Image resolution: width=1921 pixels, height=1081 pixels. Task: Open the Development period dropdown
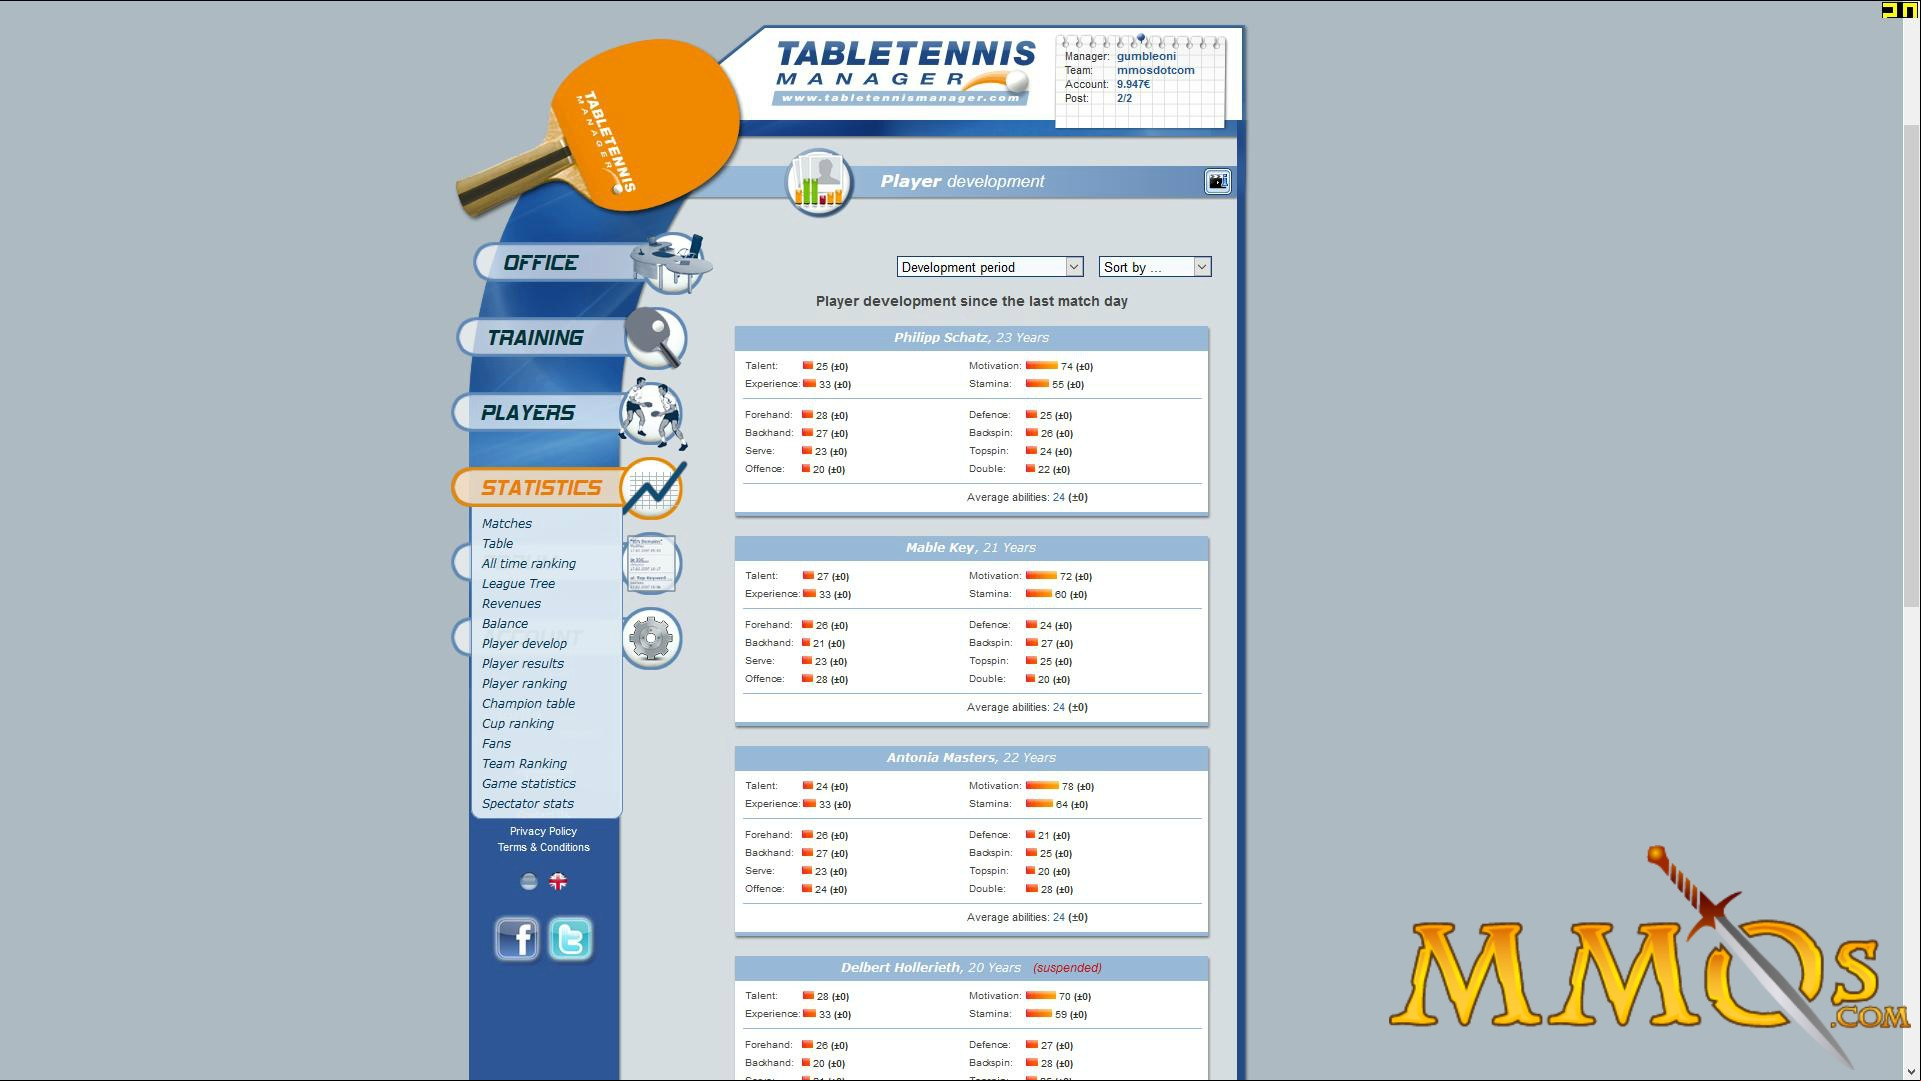coord(990,267)
